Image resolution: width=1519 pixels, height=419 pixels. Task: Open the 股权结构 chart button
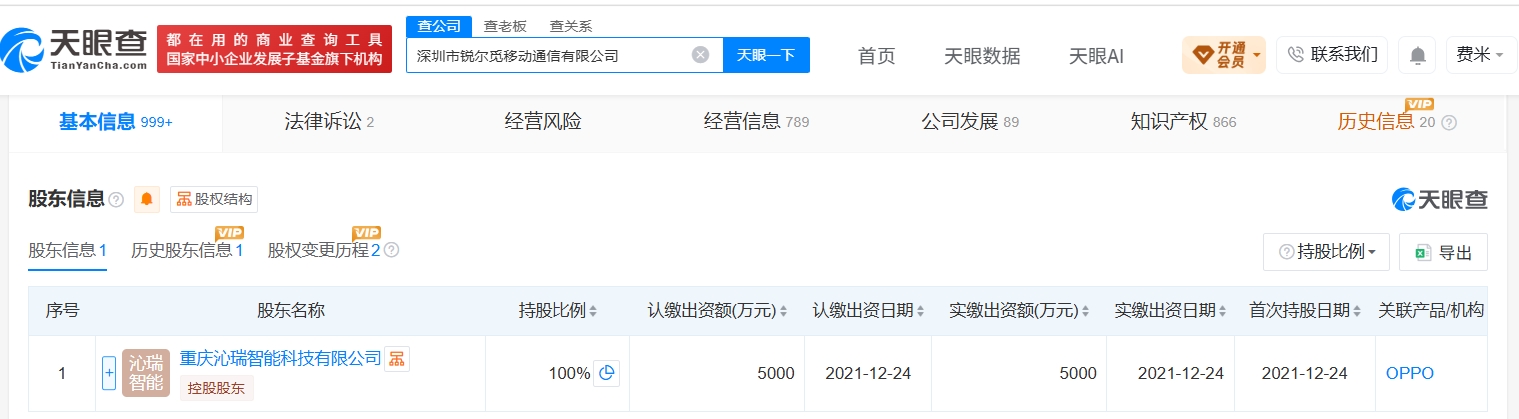[x=214, y=199]
